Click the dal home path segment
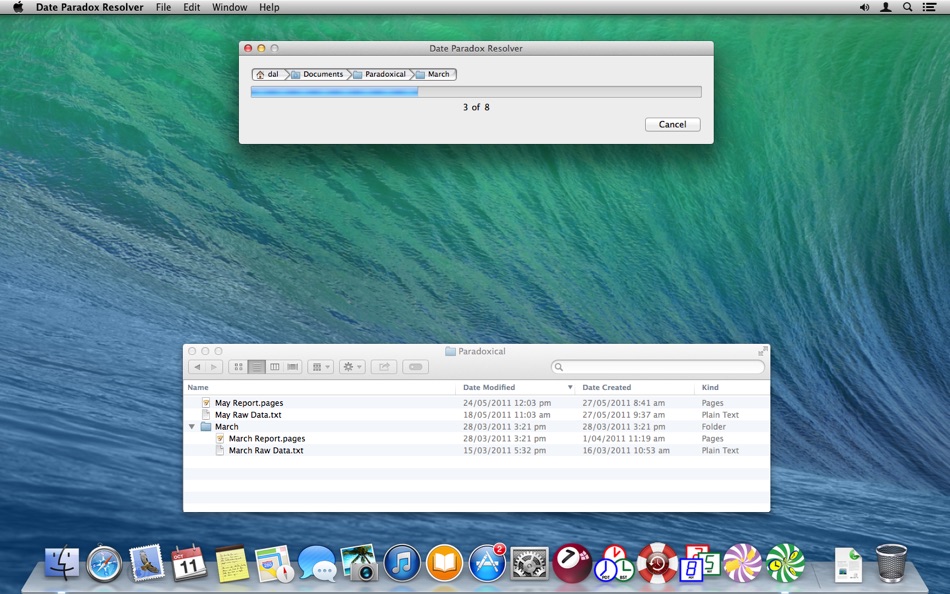Image resolution: width=950 pixels, height=594 pixels. pos(268,74)
